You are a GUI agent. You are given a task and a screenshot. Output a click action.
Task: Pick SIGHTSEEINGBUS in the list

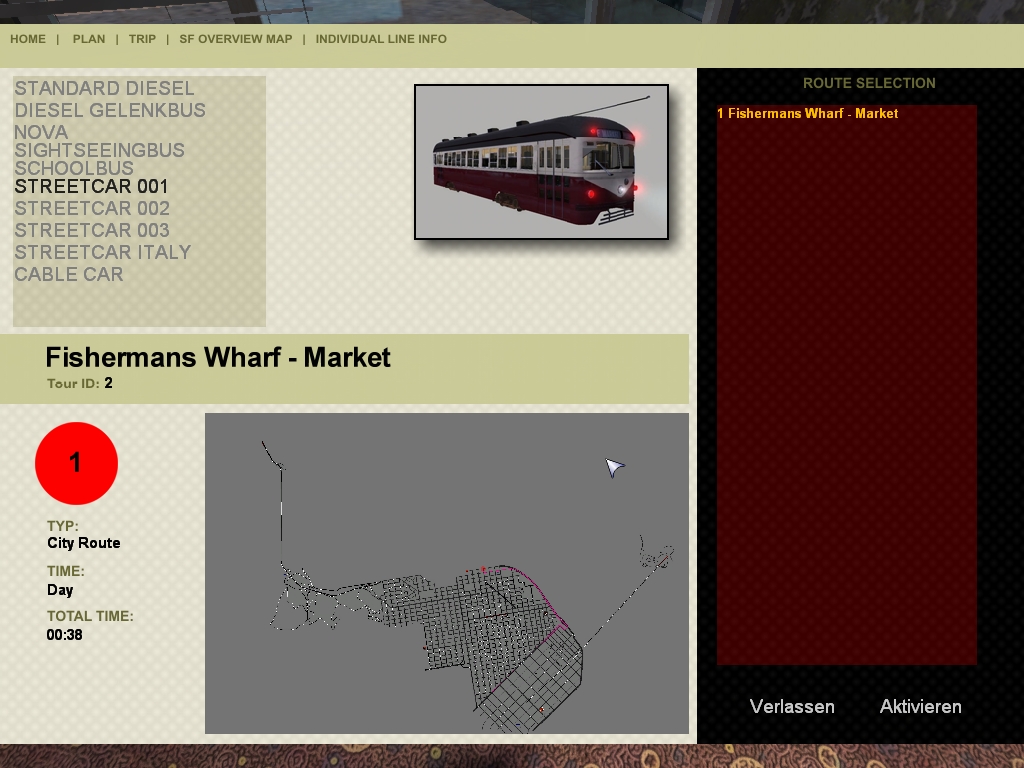99,150
